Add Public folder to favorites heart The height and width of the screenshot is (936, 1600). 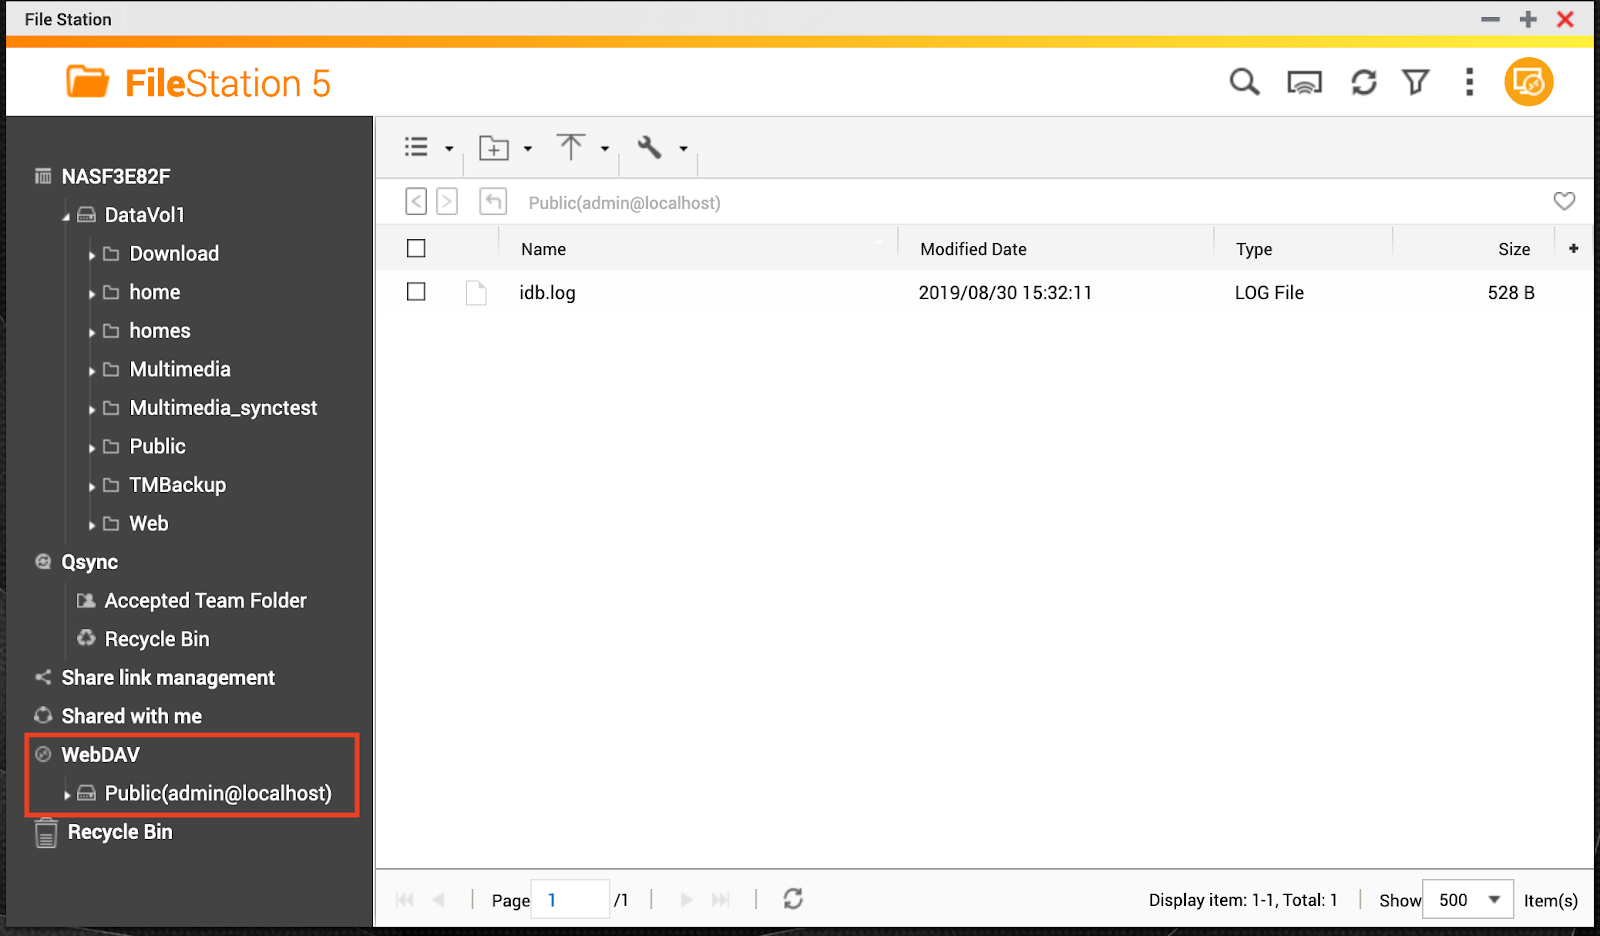pyautogui.click(x=1564, y=201)
